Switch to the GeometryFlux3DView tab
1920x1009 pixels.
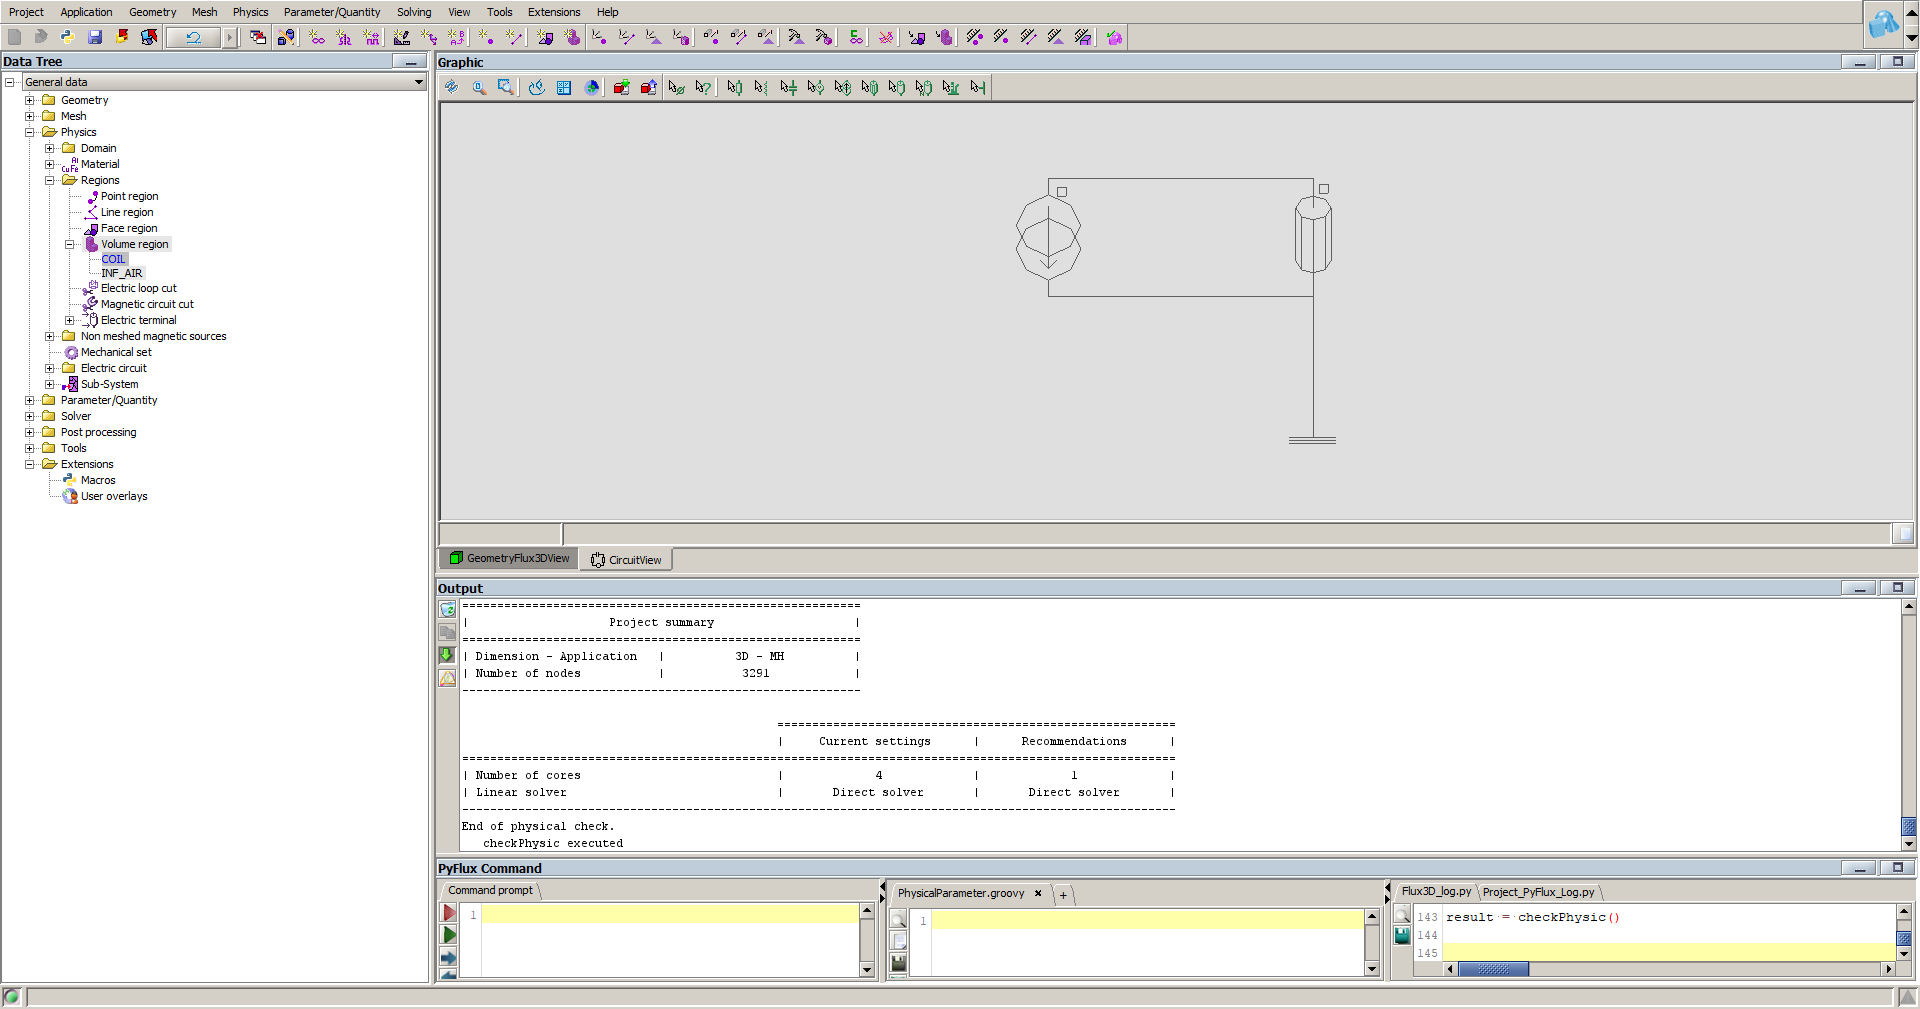click(509, 558)
